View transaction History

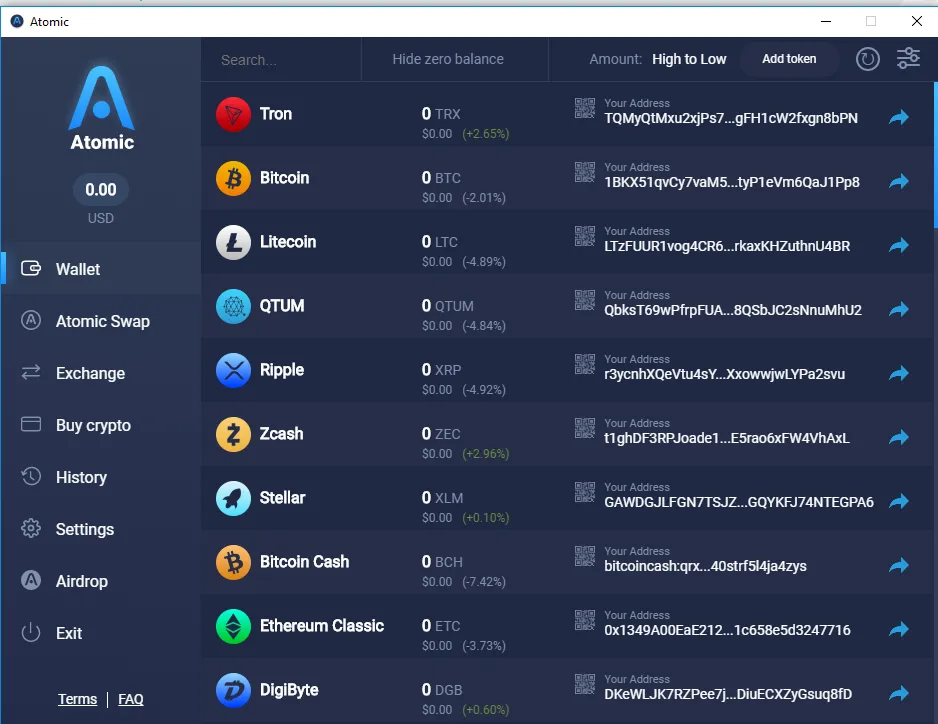click(100, 477)
